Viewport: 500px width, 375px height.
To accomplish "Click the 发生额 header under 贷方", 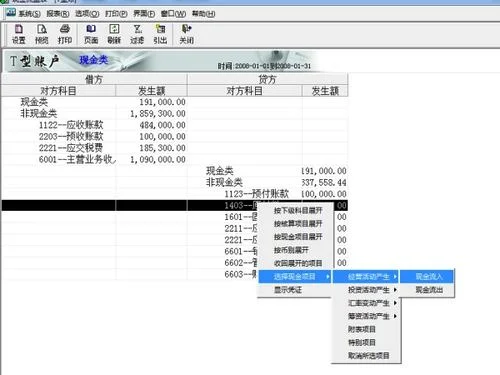I will click(x=325, y=91).
